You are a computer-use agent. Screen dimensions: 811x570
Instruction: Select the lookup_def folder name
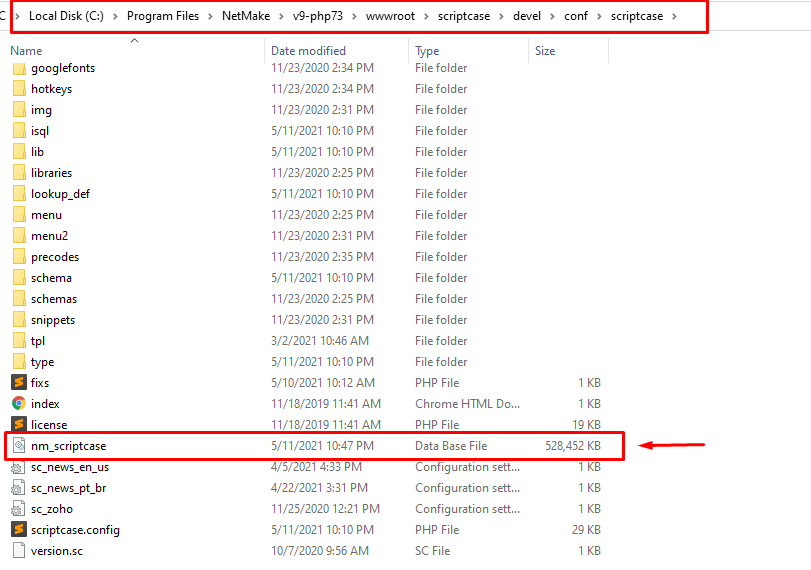[x=60, y=194]
